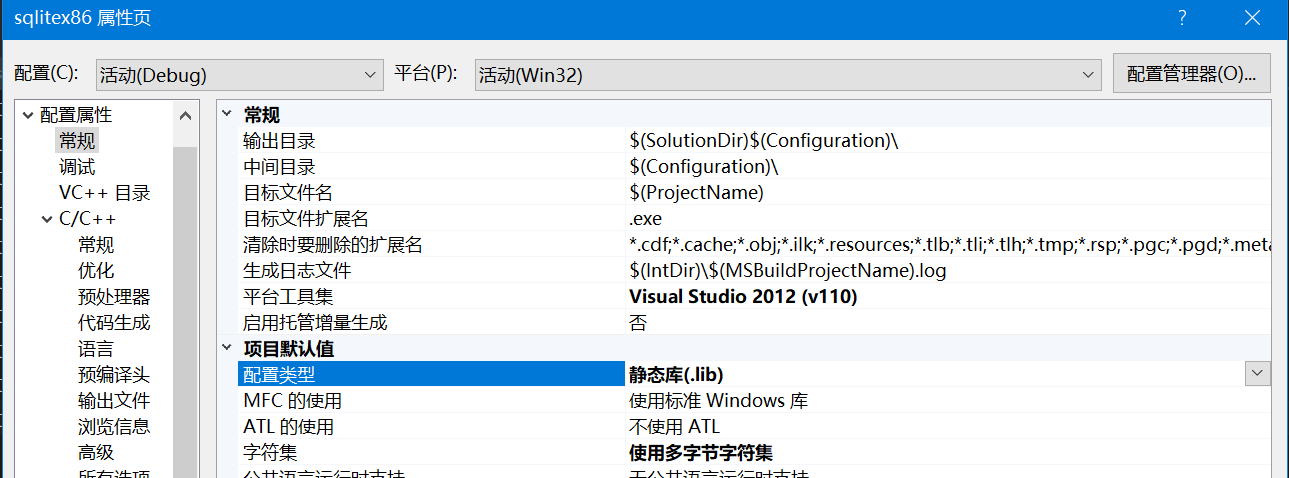Select VC++ 目录 in the tree
The height and width of the screenshot is (478, 1289).
[x=104, y=193]
